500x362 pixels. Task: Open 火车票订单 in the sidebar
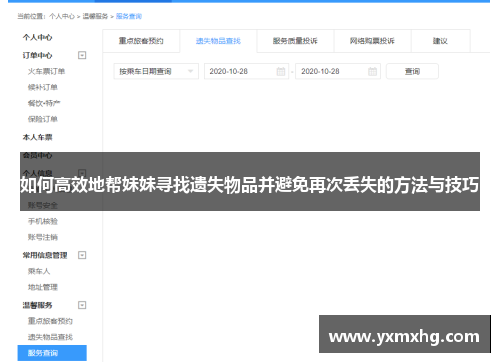(46, 71)
